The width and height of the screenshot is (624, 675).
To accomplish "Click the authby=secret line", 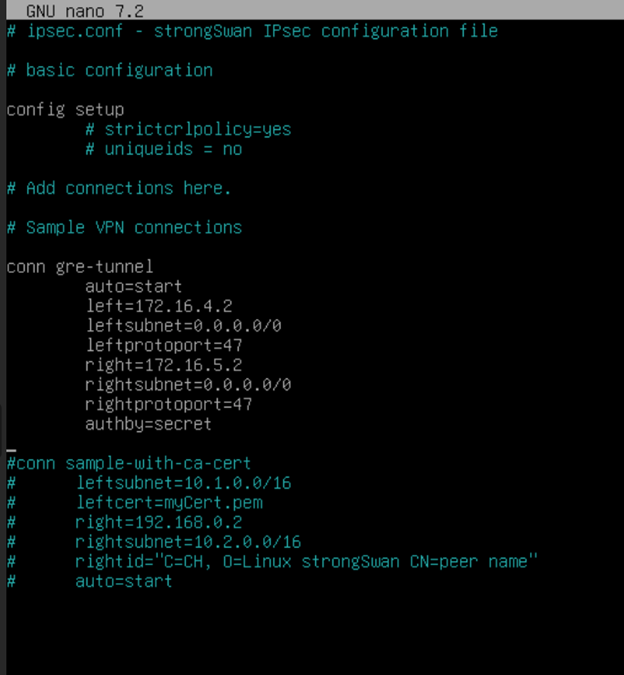I will (x=148, y=424).
